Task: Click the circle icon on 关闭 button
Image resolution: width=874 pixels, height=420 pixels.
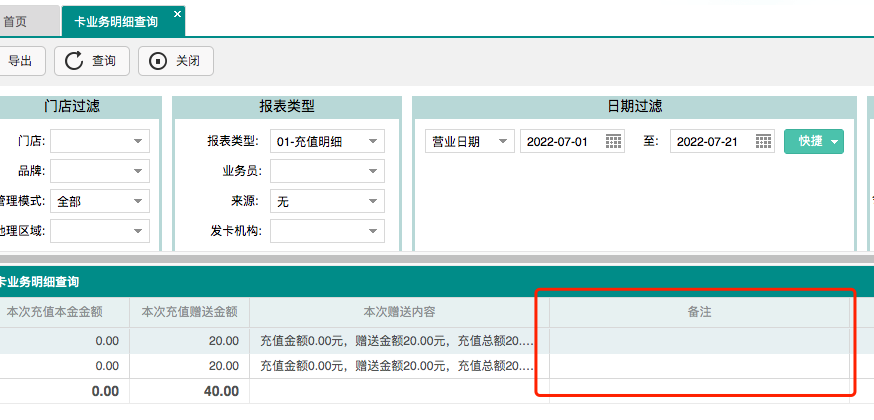Action: click(158, 61)
